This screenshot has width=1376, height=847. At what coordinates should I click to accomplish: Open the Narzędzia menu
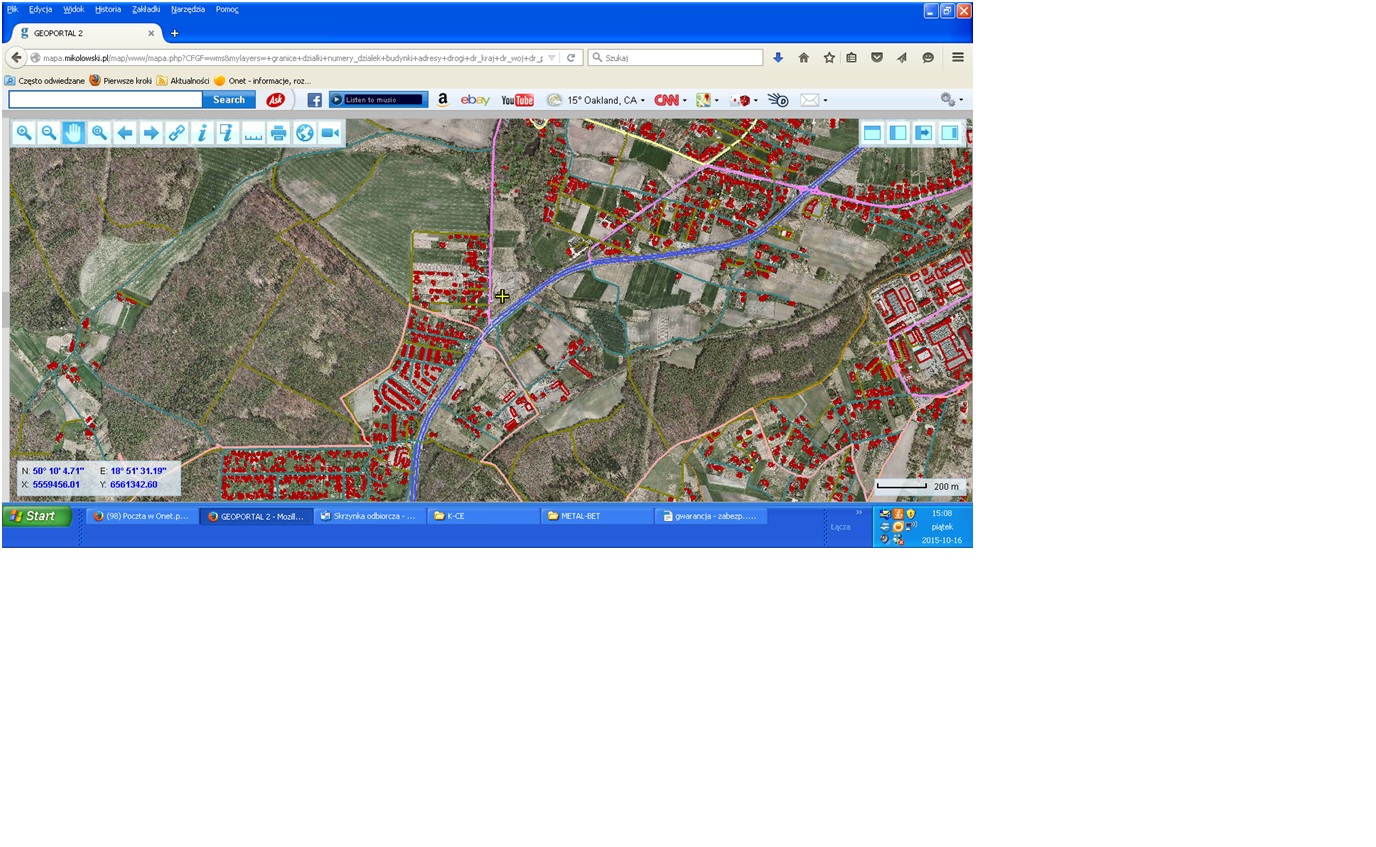coord(187,9)
